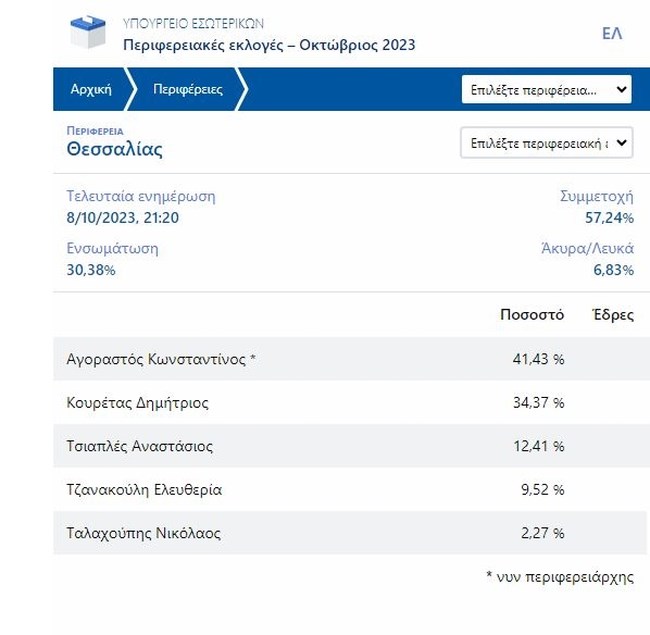Screen dimensions: 650x635
Task: Select the Κουρέτας Δημήτριος row
Action: (137, 403)
